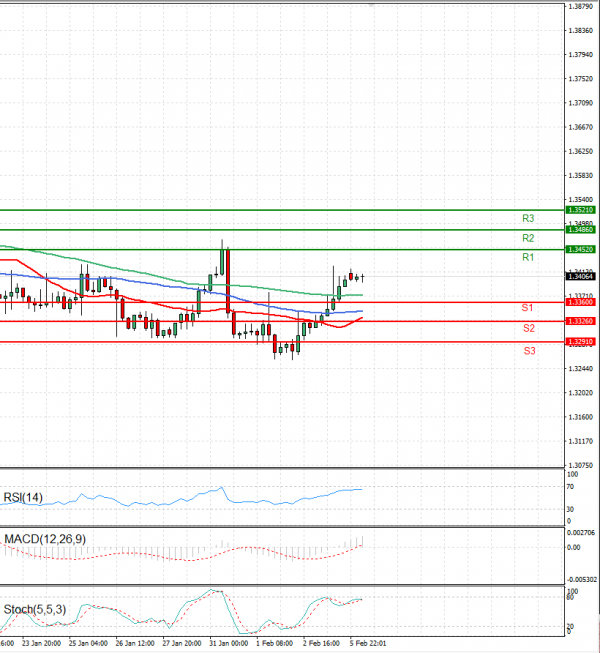The height and width of the screenshot is (653, 600).
Task: Click the R1 resistance label
Action: 528,257
